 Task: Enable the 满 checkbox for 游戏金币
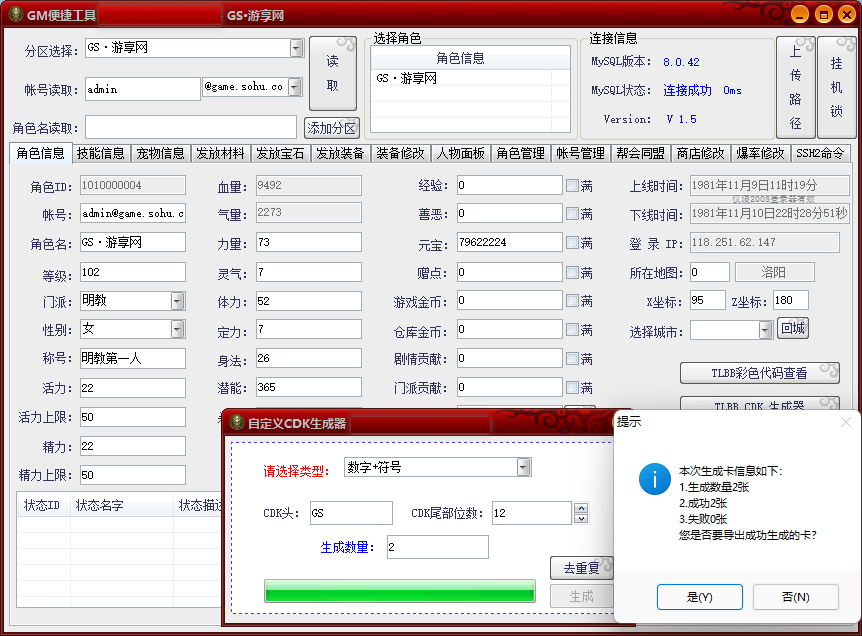572,301
